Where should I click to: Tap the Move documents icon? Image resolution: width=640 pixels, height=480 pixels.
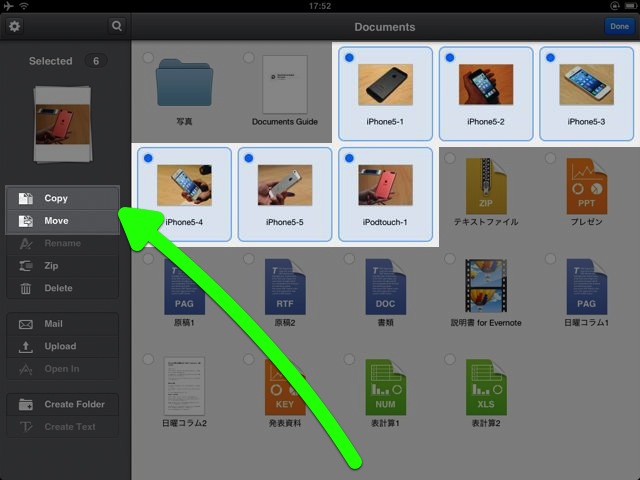pos(26,221)
